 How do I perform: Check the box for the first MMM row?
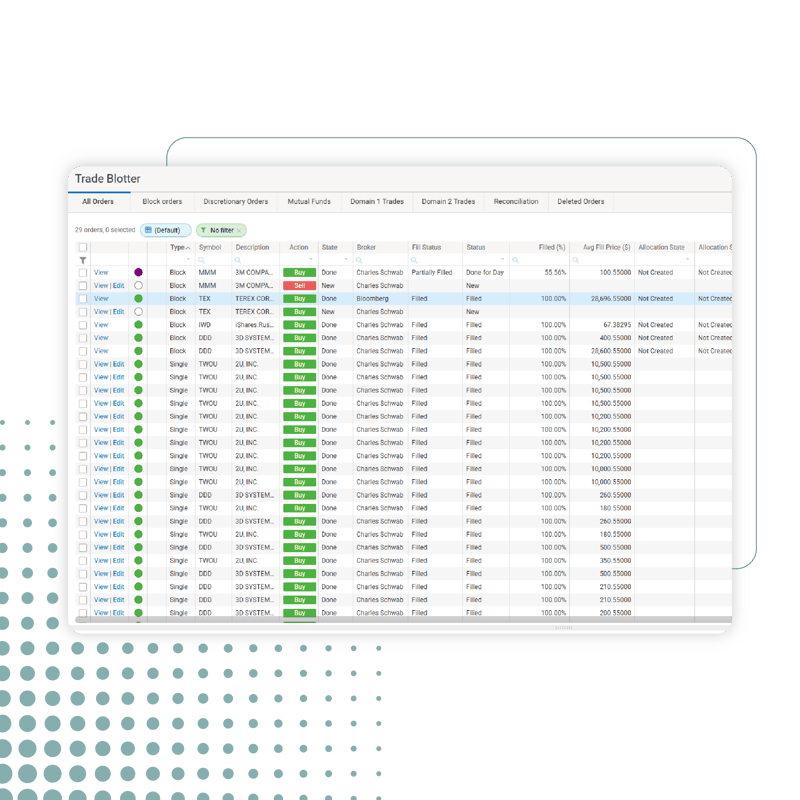coord(83,272)
